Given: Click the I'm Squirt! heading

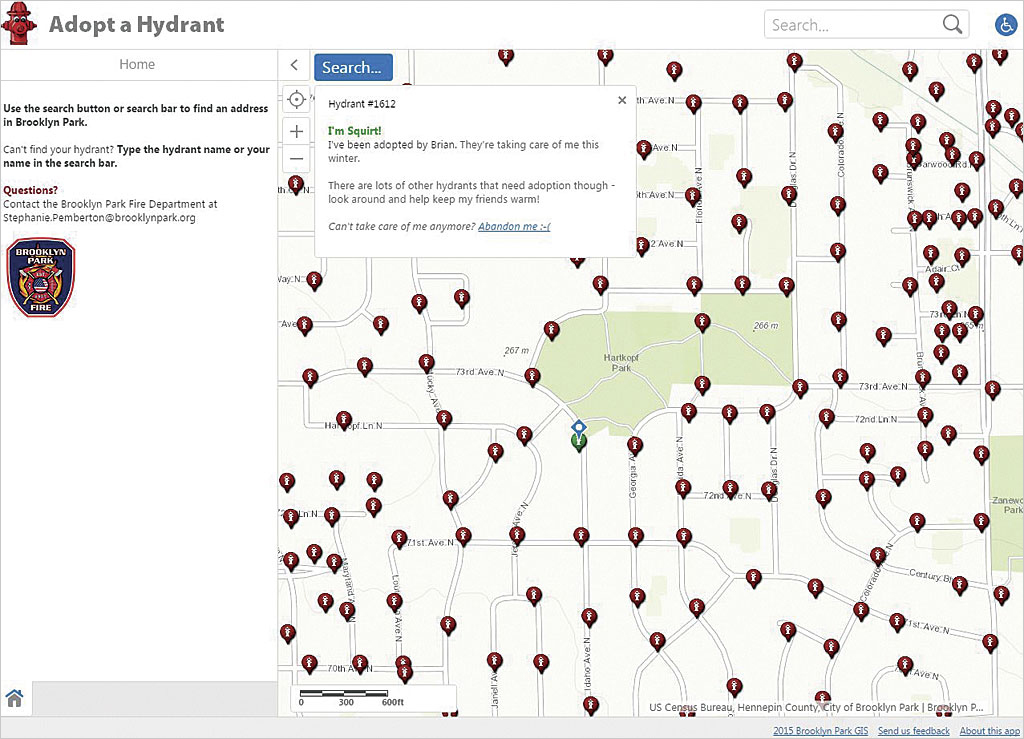Looking at the screenshot, I should pyautogui.click(x=355, y=131).
